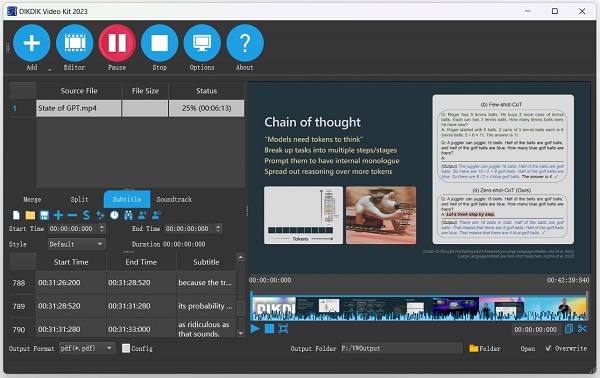Click the subtitle table's Subtitle column header
This screenshot has height=378, width=600.
pos(206,262)
